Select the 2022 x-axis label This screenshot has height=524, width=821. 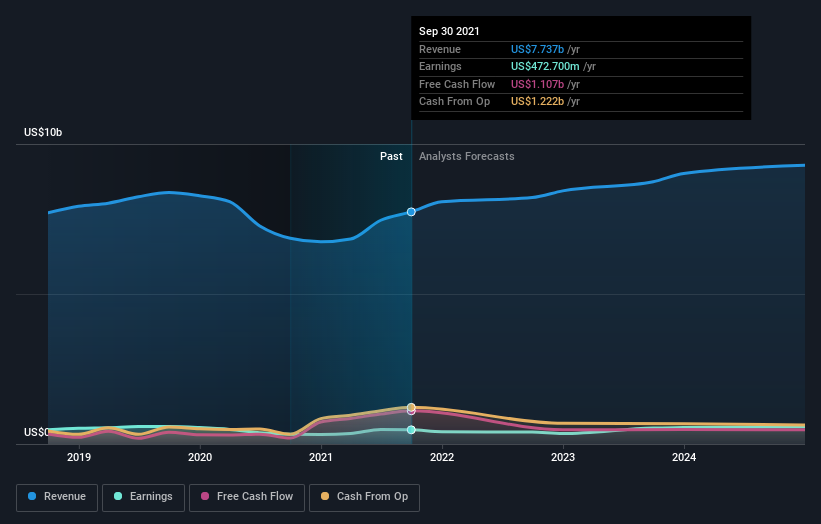click(x=442, y=457)
